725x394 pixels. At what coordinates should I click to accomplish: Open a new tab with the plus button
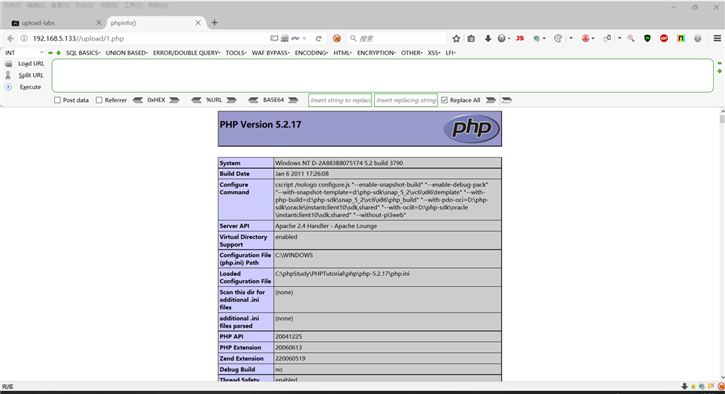(x=215, y=23)
